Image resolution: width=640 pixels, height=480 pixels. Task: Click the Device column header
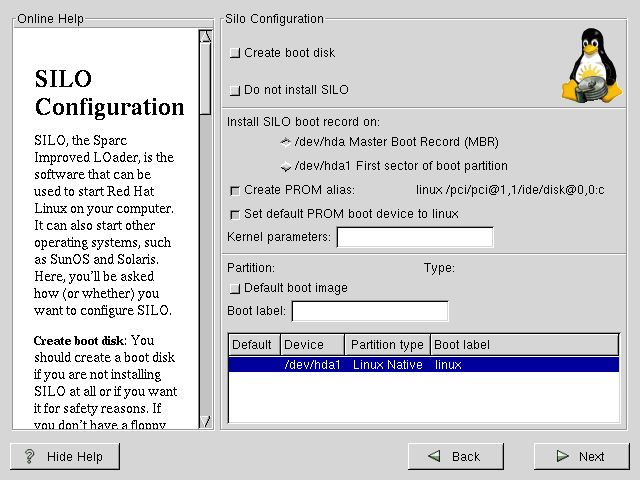[x=313, y=345]
